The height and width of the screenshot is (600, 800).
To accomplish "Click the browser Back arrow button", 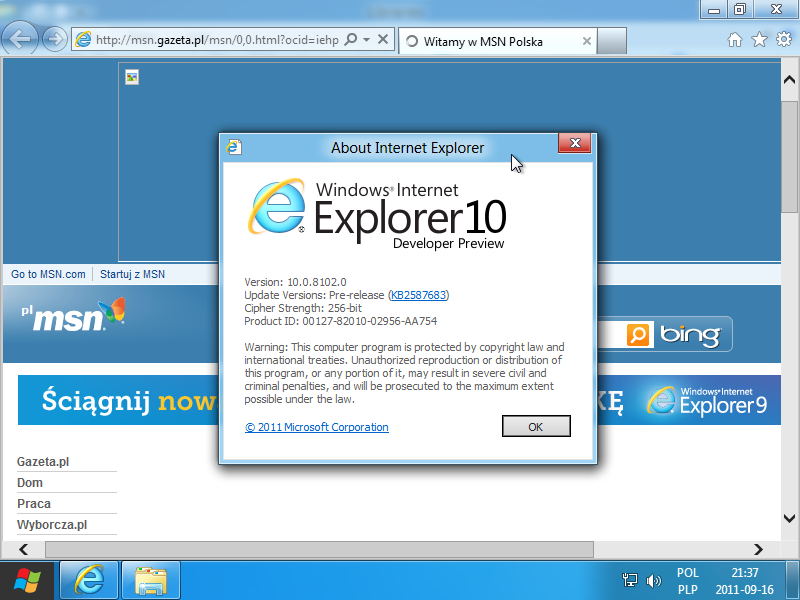I will (x=19, y=39).
